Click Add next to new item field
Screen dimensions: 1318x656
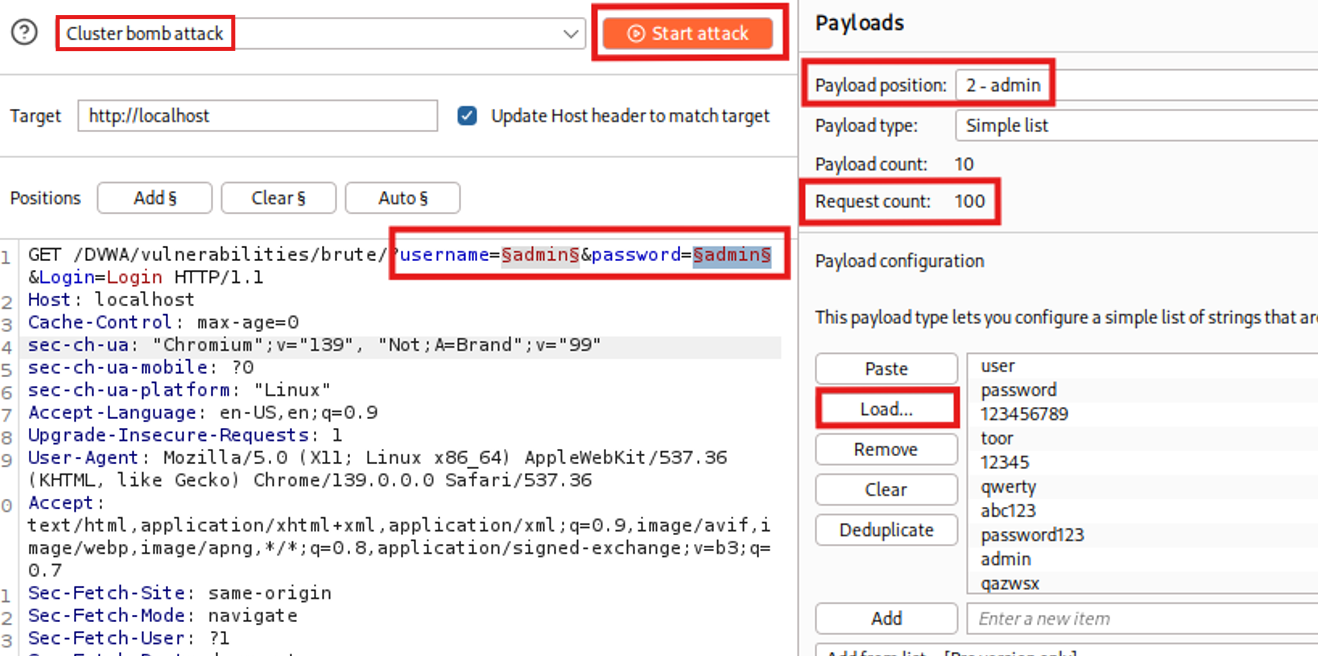(886, 618)
